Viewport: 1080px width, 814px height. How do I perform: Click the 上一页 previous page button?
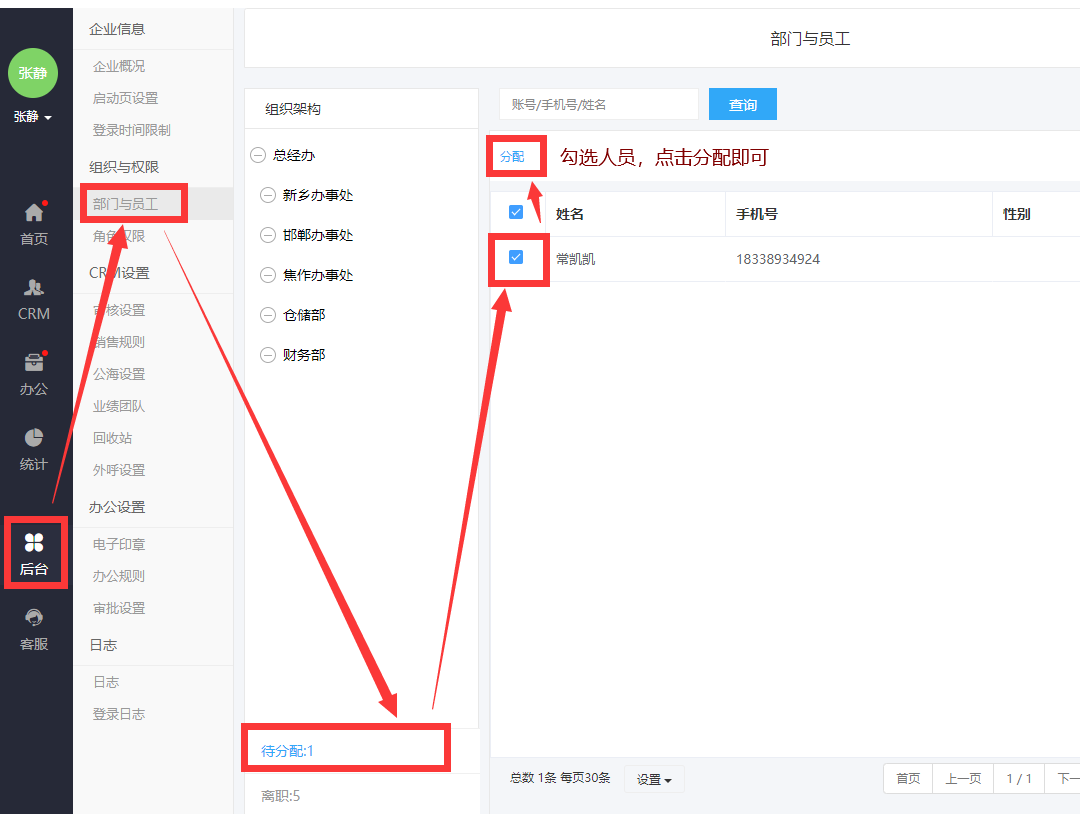click(x=962, y=779)
